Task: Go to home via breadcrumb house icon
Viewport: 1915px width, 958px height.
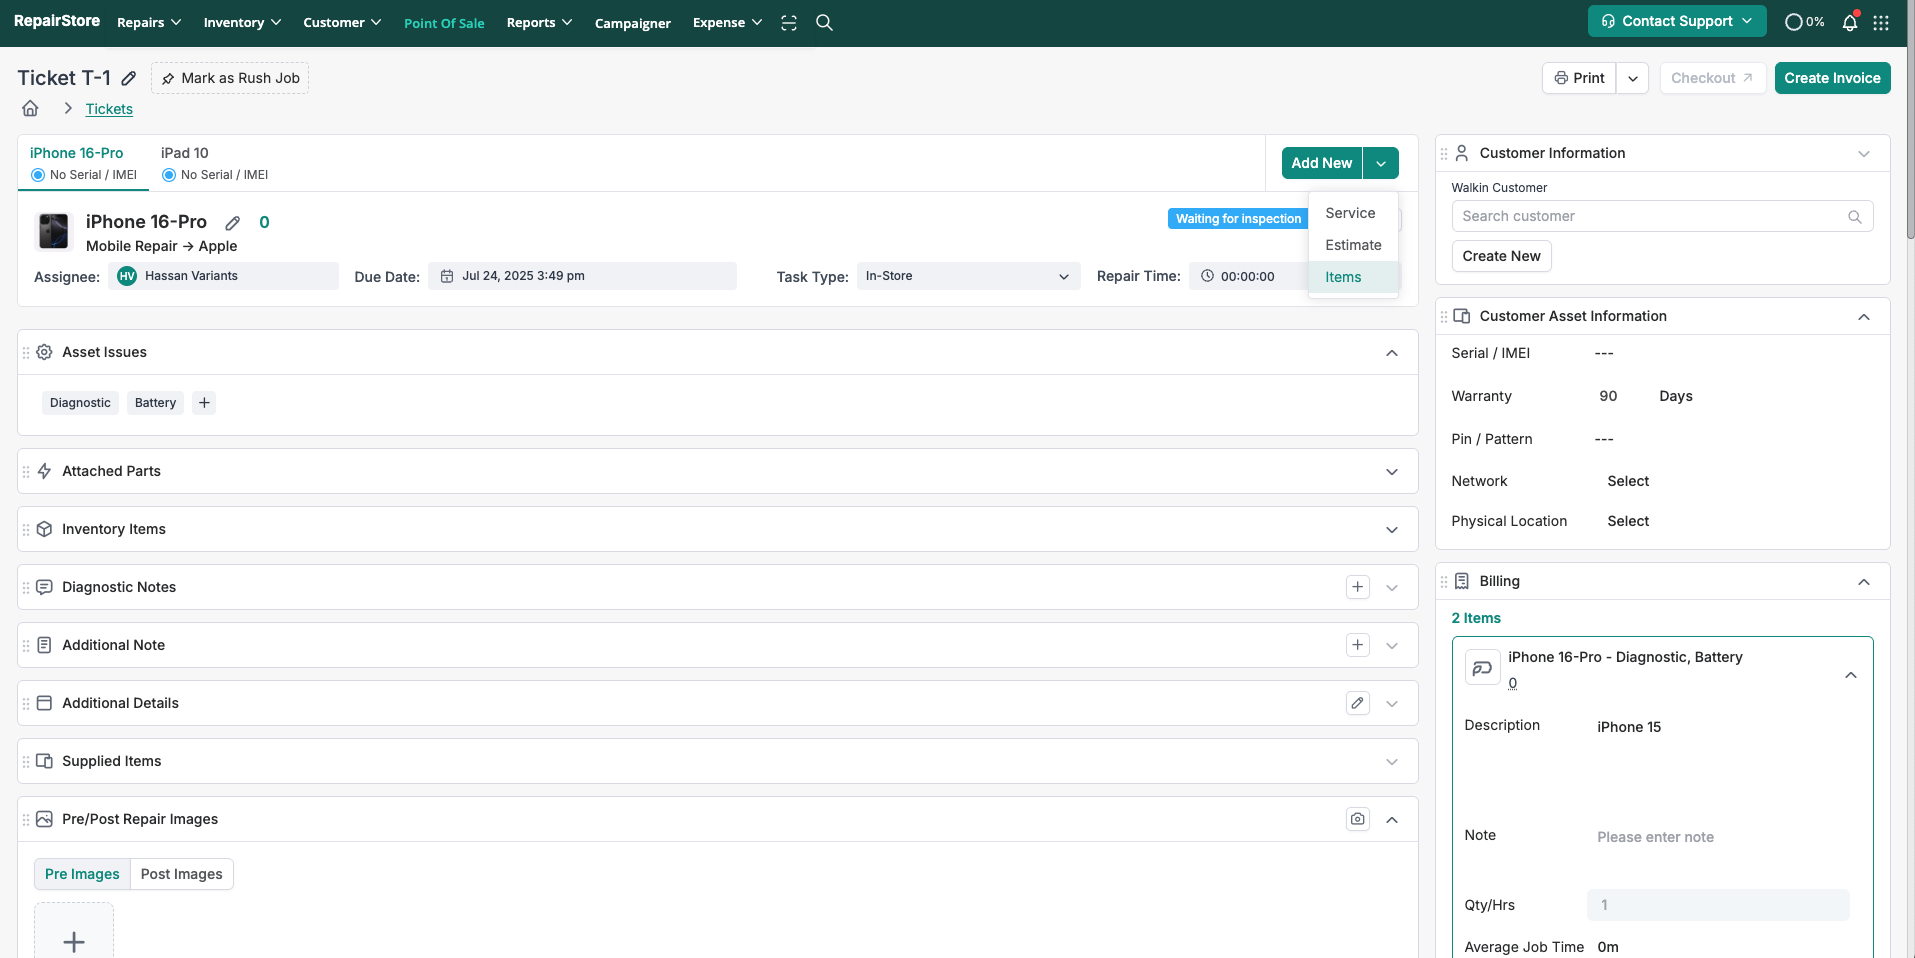Action: click(x=31, y=109)
